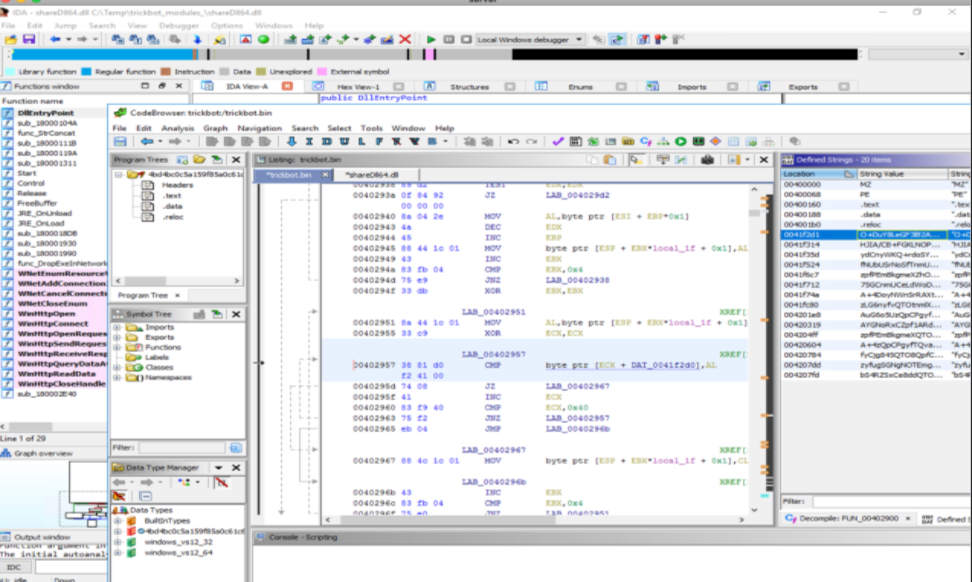
Task: Select the Program Tree tab below Program Trees
Action: tap(143, 296)
